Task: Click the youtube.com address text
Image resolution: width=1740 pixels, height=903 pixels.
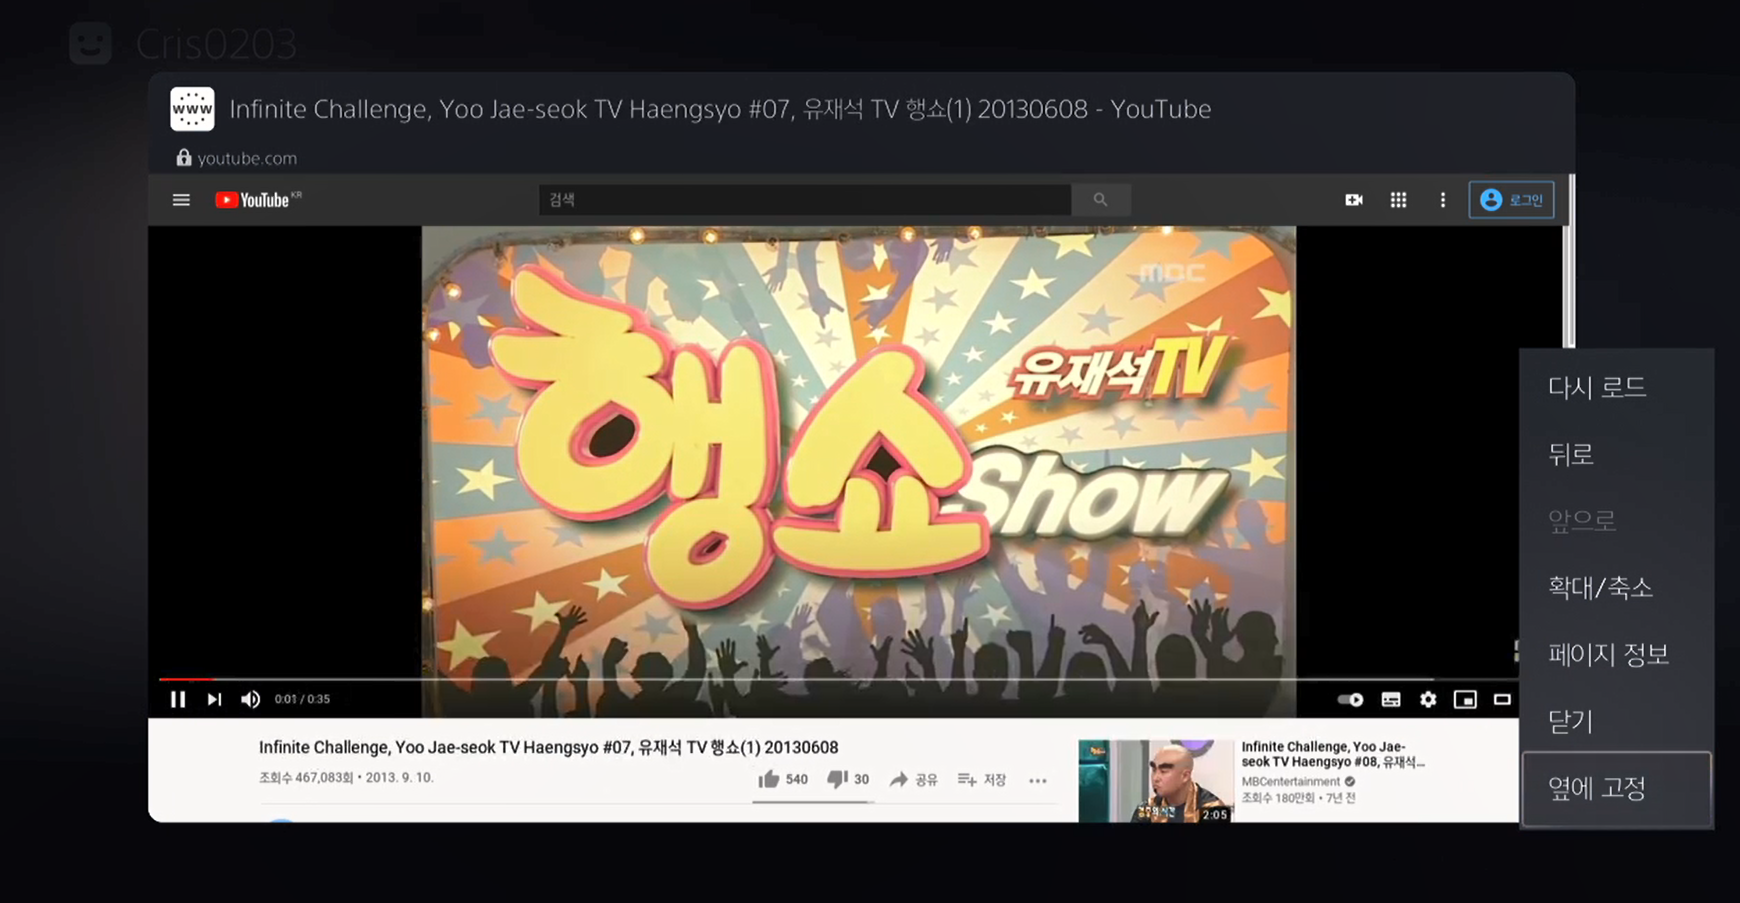Action: [247, 158]
